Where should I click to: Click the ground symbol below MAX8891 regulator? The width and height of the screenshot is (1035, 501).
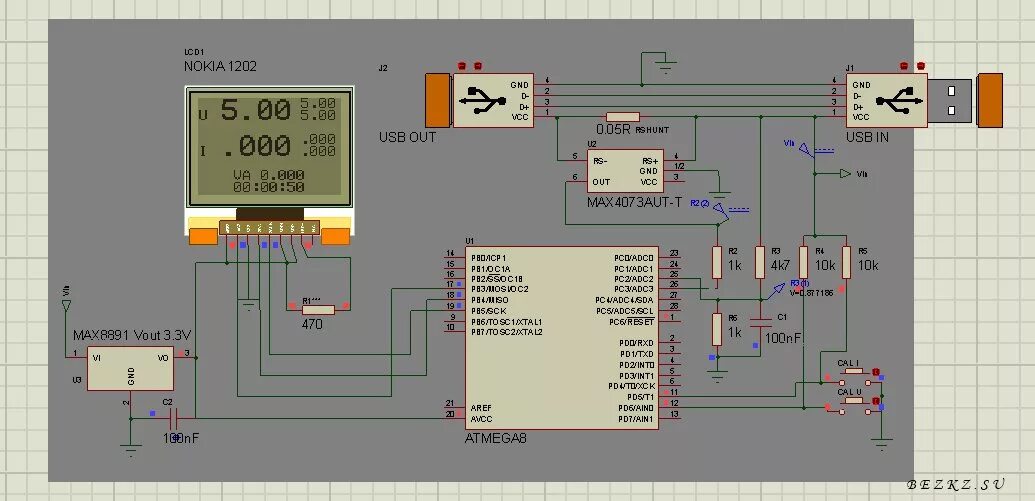pos(131,451)
